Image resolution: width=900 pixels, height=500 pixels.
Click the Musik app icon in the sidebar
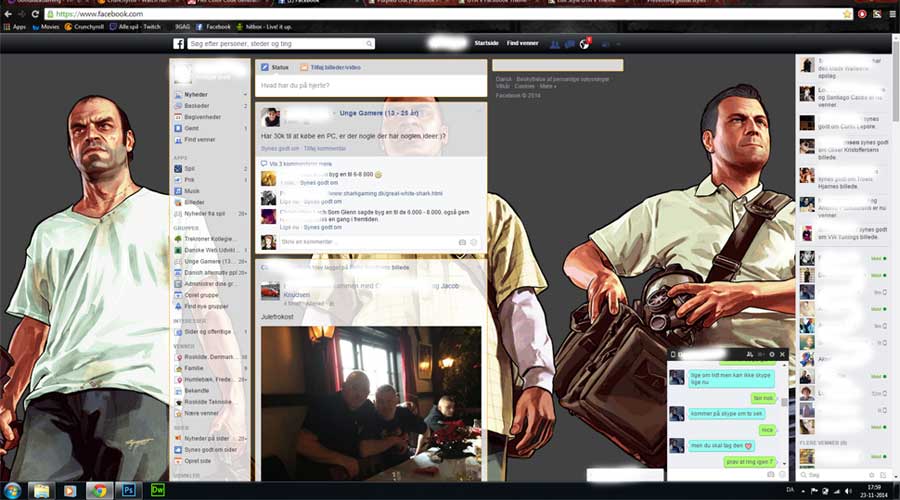pyautogui.click(x=178, y=191)
